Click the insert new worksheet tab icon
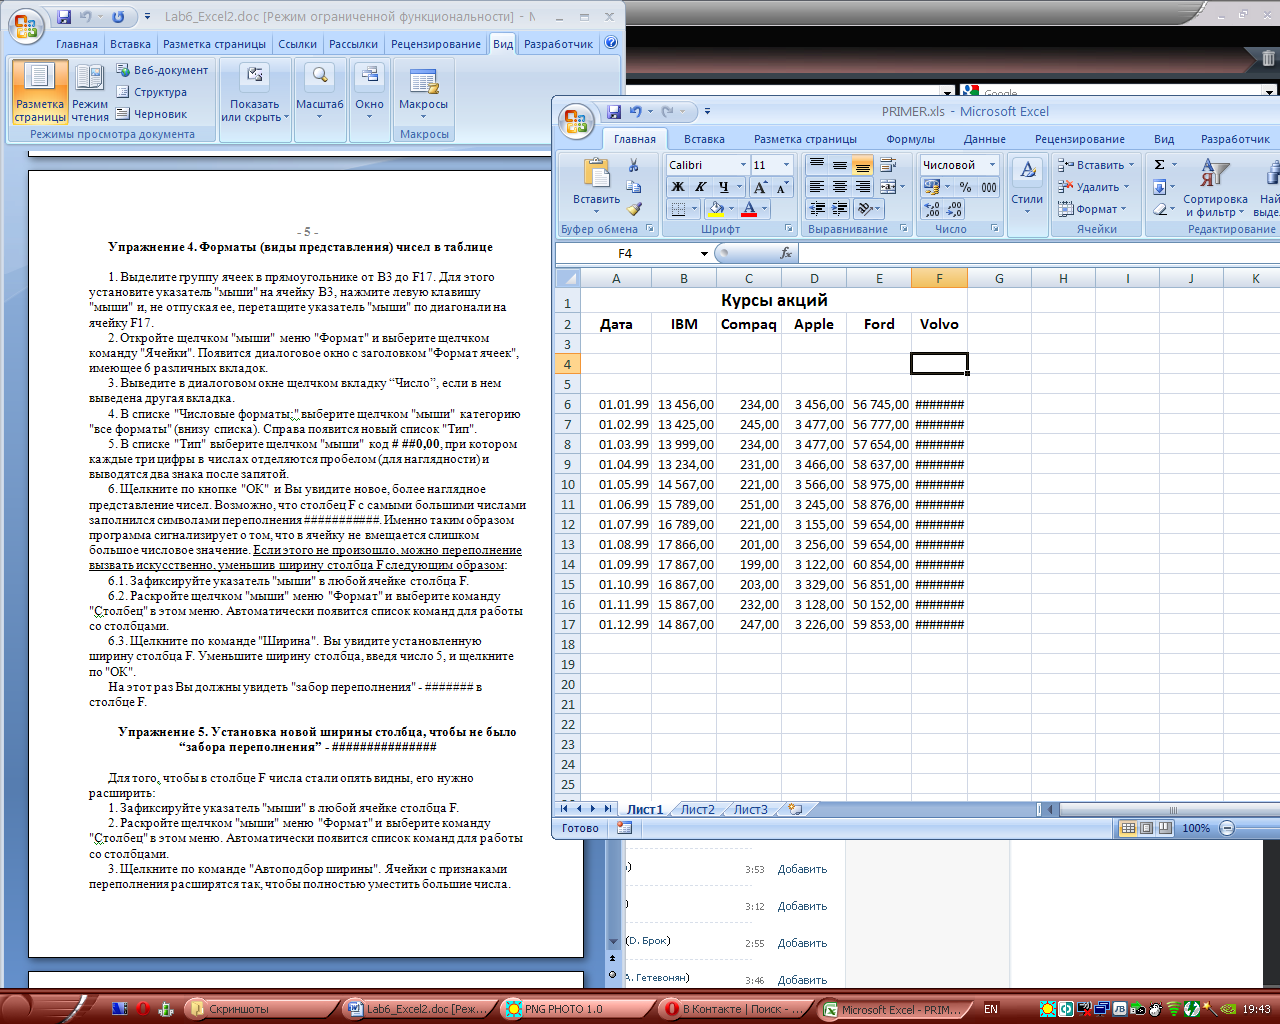1280x1024 pixels. coord(795,809)
